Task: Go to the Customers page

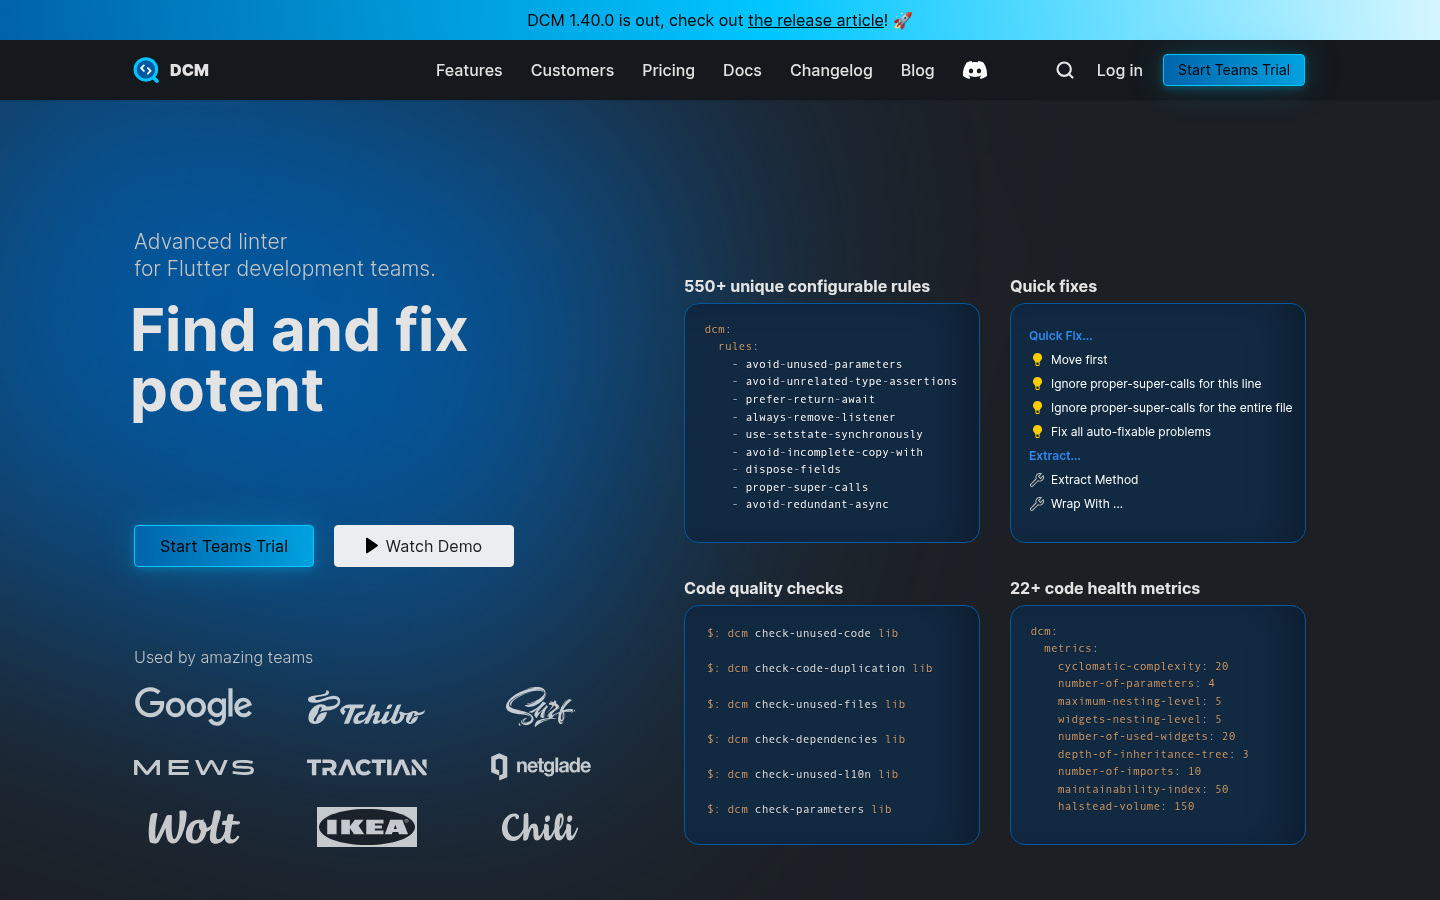Action: [x=572, y=70]
